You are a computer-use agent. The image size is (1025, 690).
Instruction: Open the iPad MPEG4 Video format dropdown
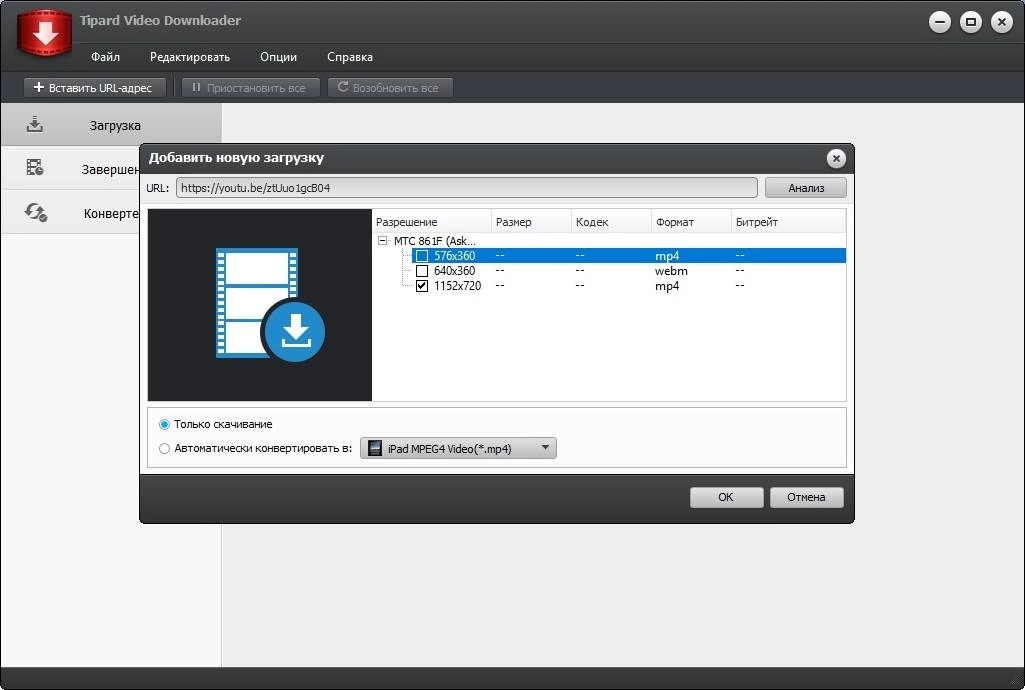[458, 448]
